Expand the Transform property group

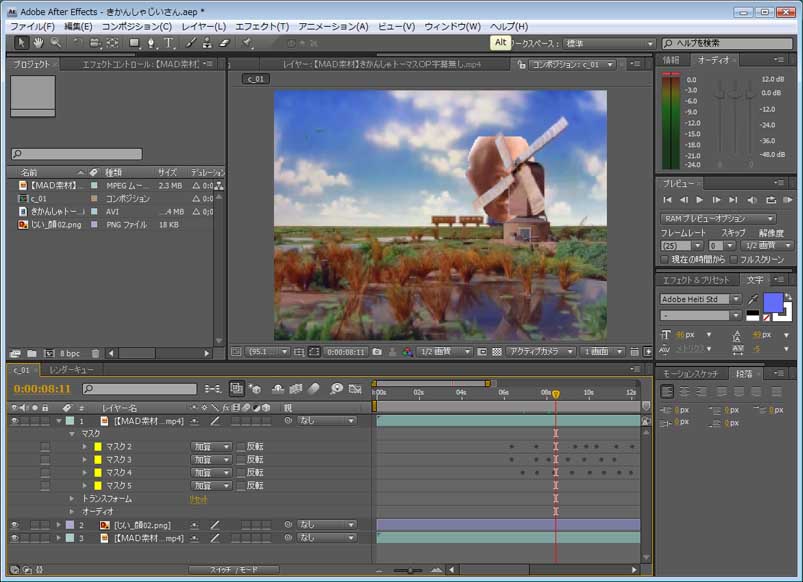click(x=72, y=498)
